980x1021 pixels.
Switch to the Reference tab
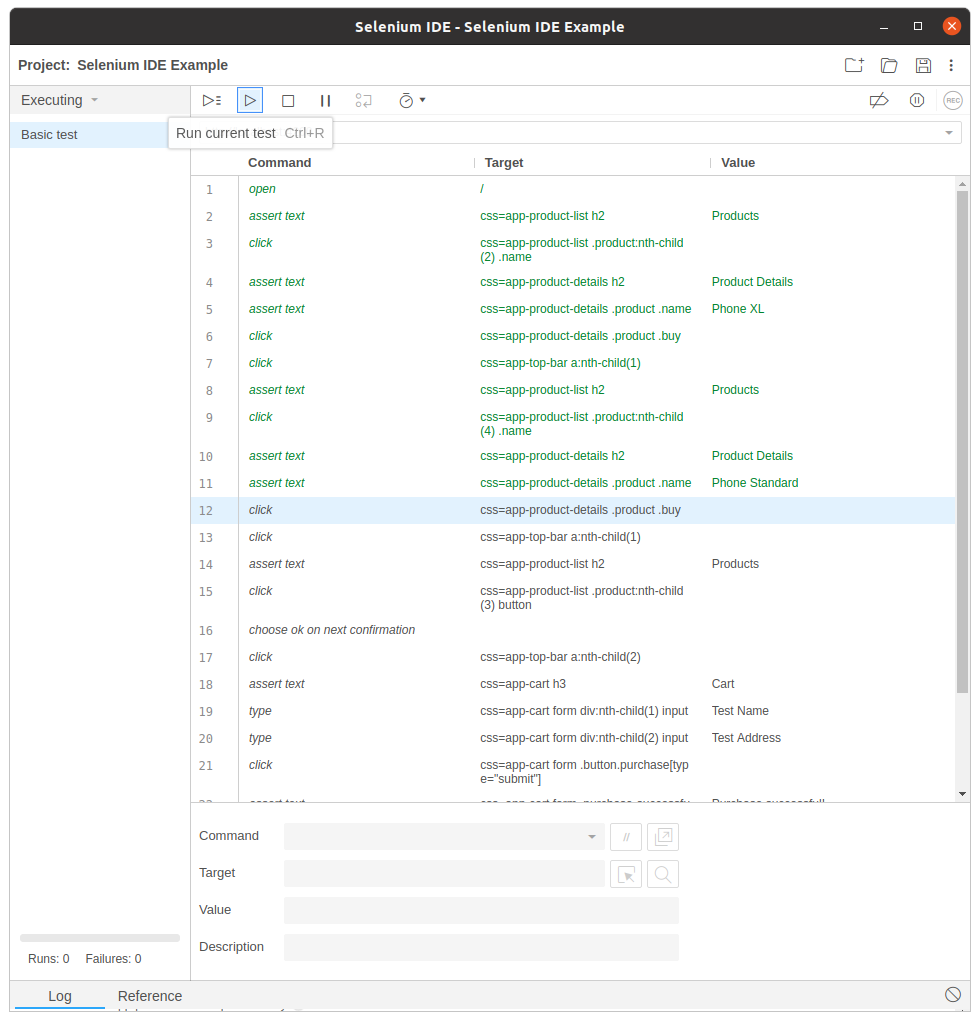(150, 996)
